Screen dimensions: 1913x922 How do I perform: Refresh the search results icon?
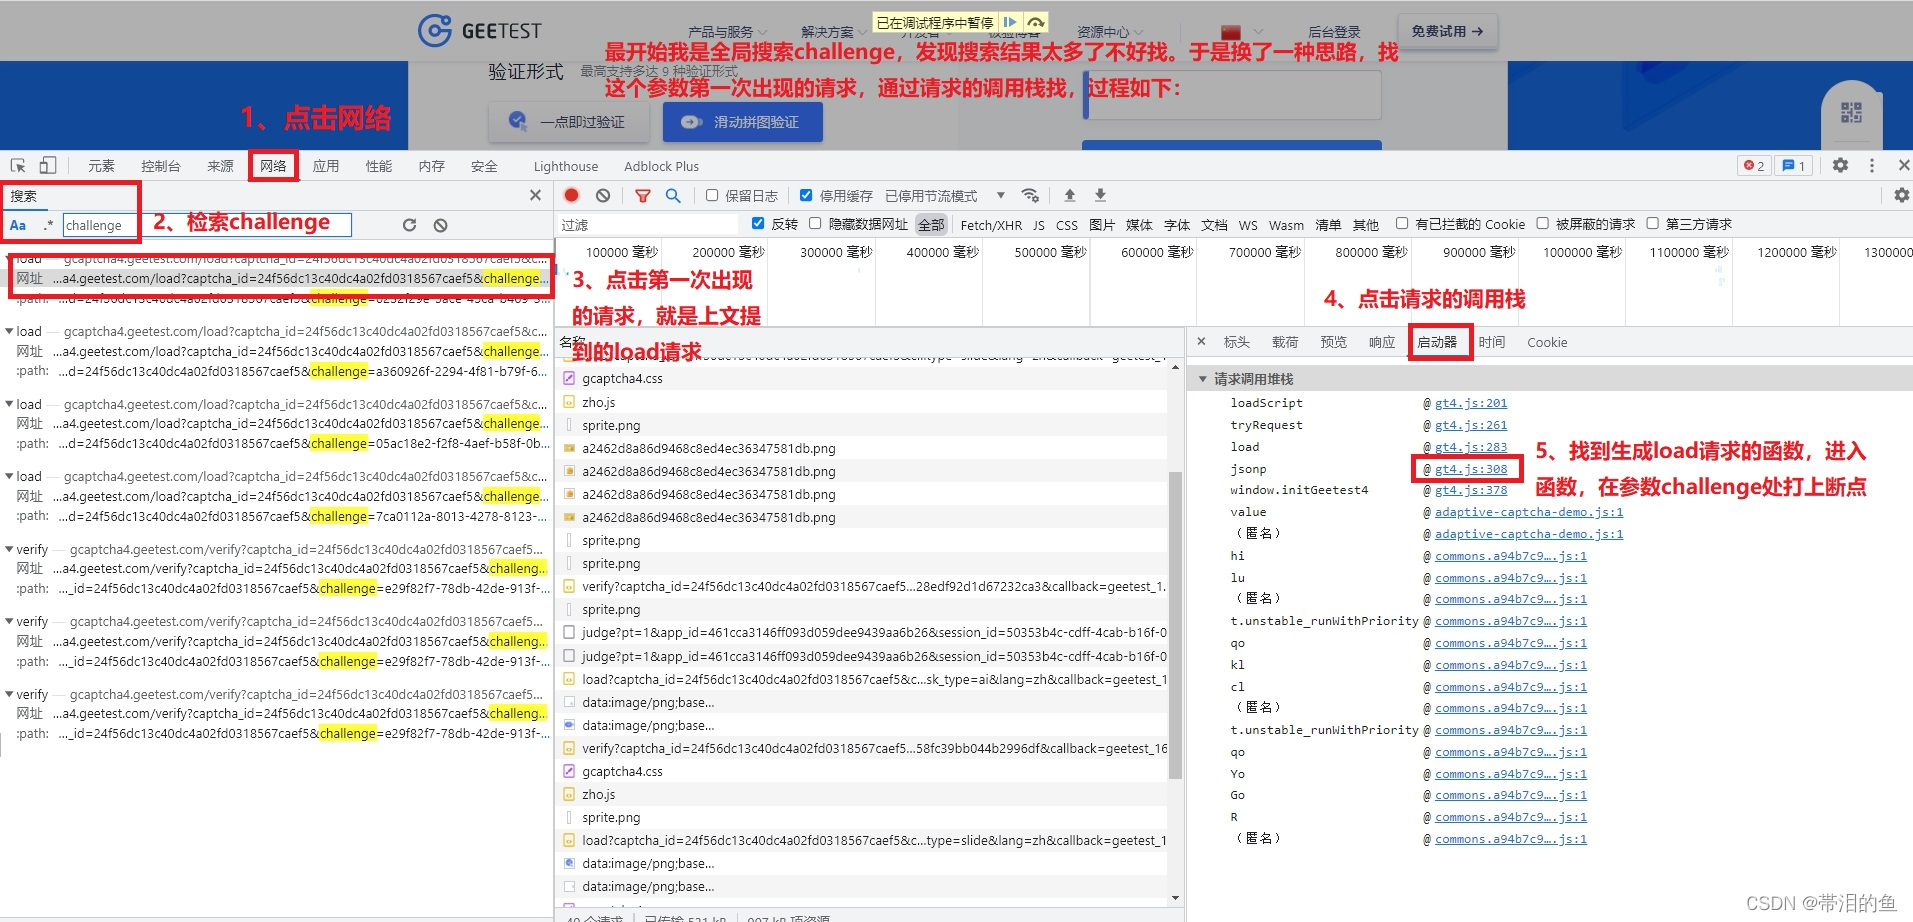pos(409,225)
